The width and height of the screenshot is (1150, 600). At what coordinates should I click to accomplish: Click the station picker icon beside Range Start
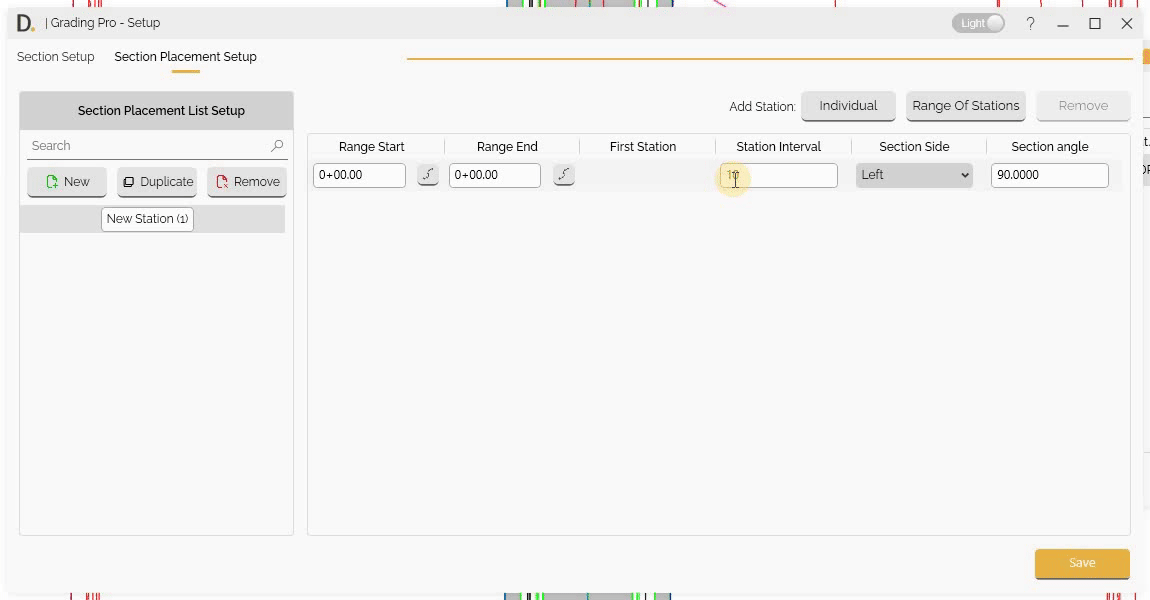pos(428,175)
